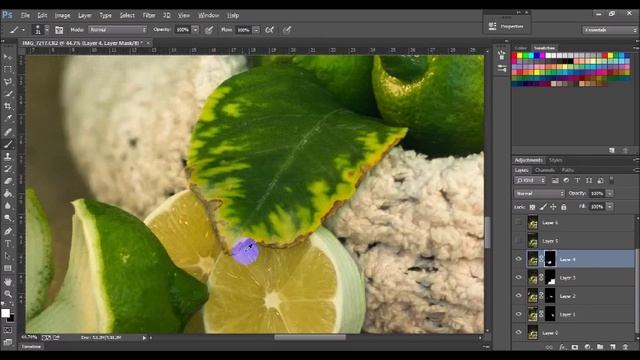Open the layer filter Kind dropdown

530,180
